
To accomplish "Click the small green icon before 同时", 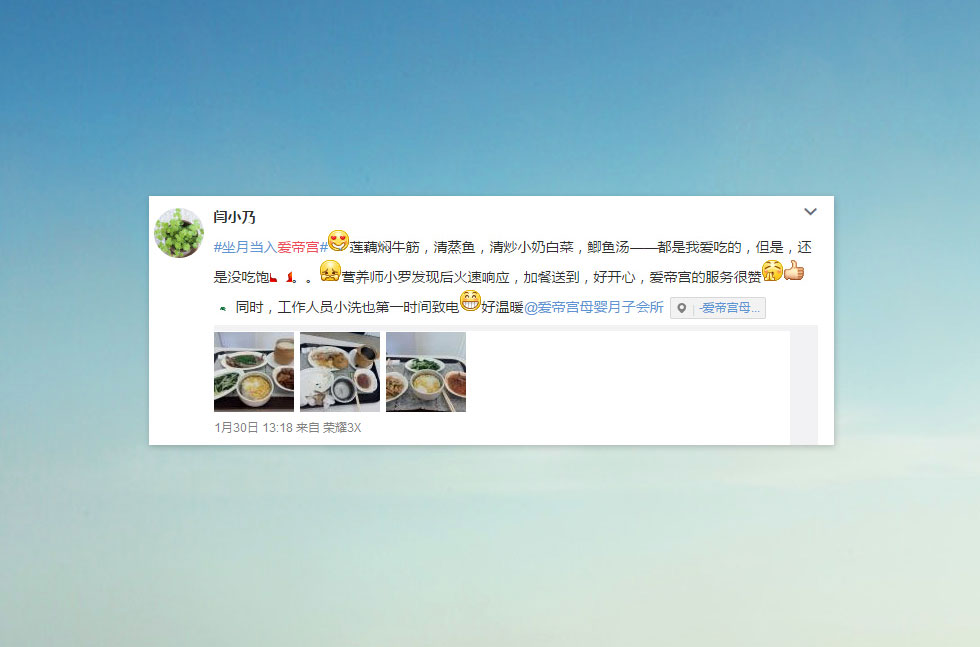I will tap(222, 308).
